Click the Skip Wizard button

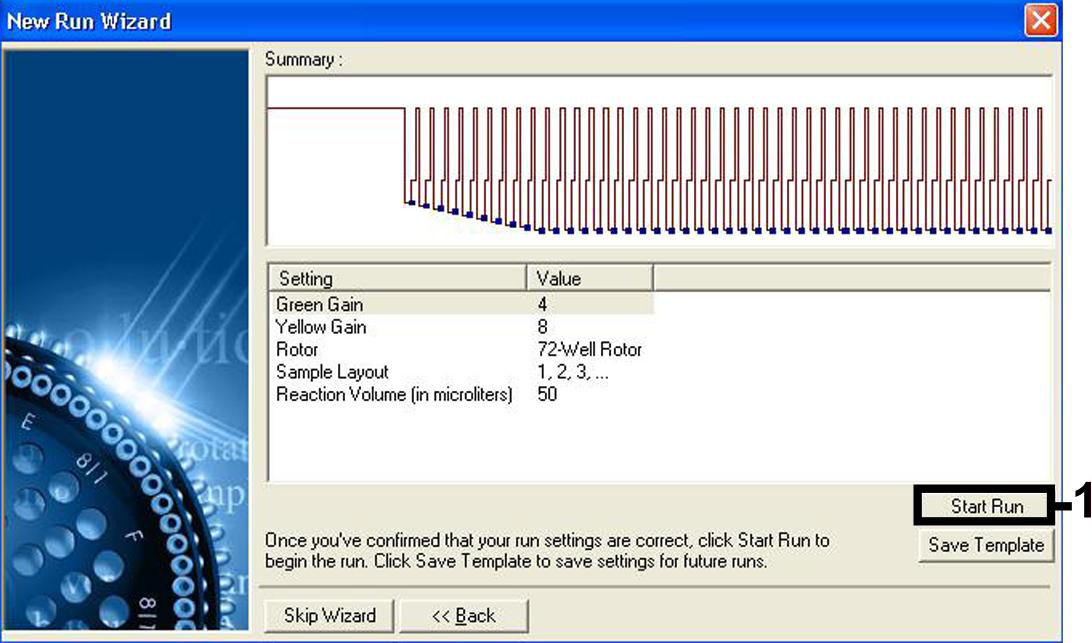329,616
